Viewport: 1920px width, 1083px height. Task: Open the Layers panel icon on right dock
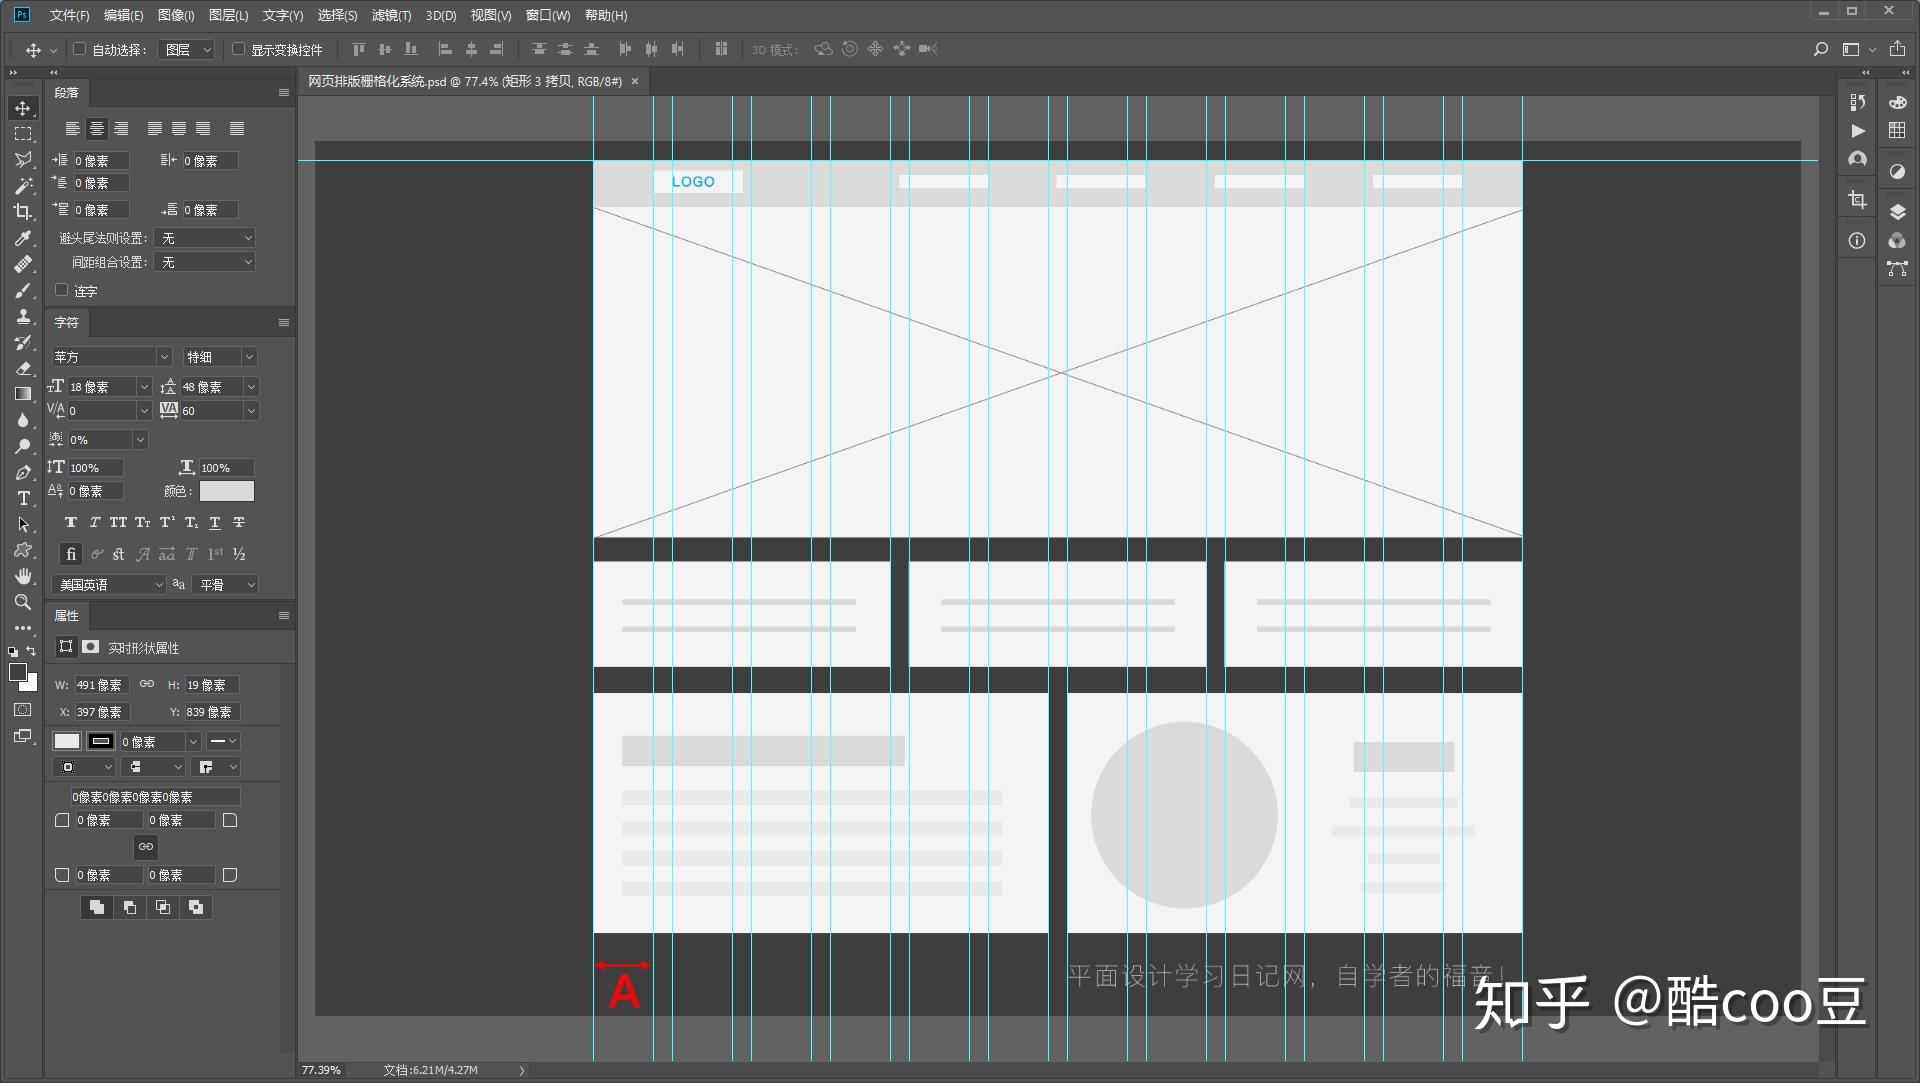click(1897, 212)
